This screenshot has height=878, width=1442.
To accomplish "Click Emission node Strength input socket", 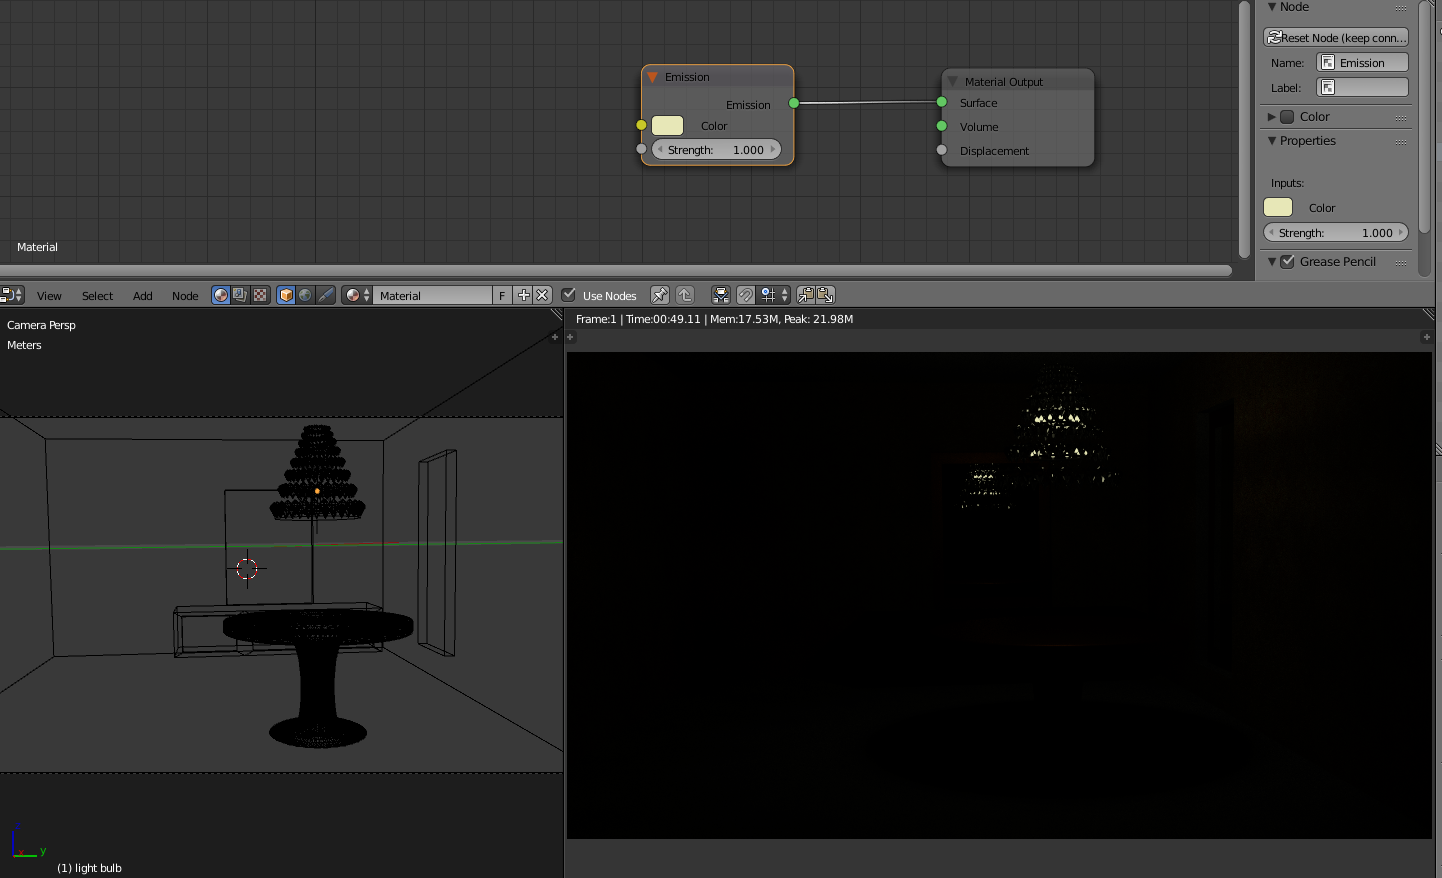I will [x=641, y=149].
